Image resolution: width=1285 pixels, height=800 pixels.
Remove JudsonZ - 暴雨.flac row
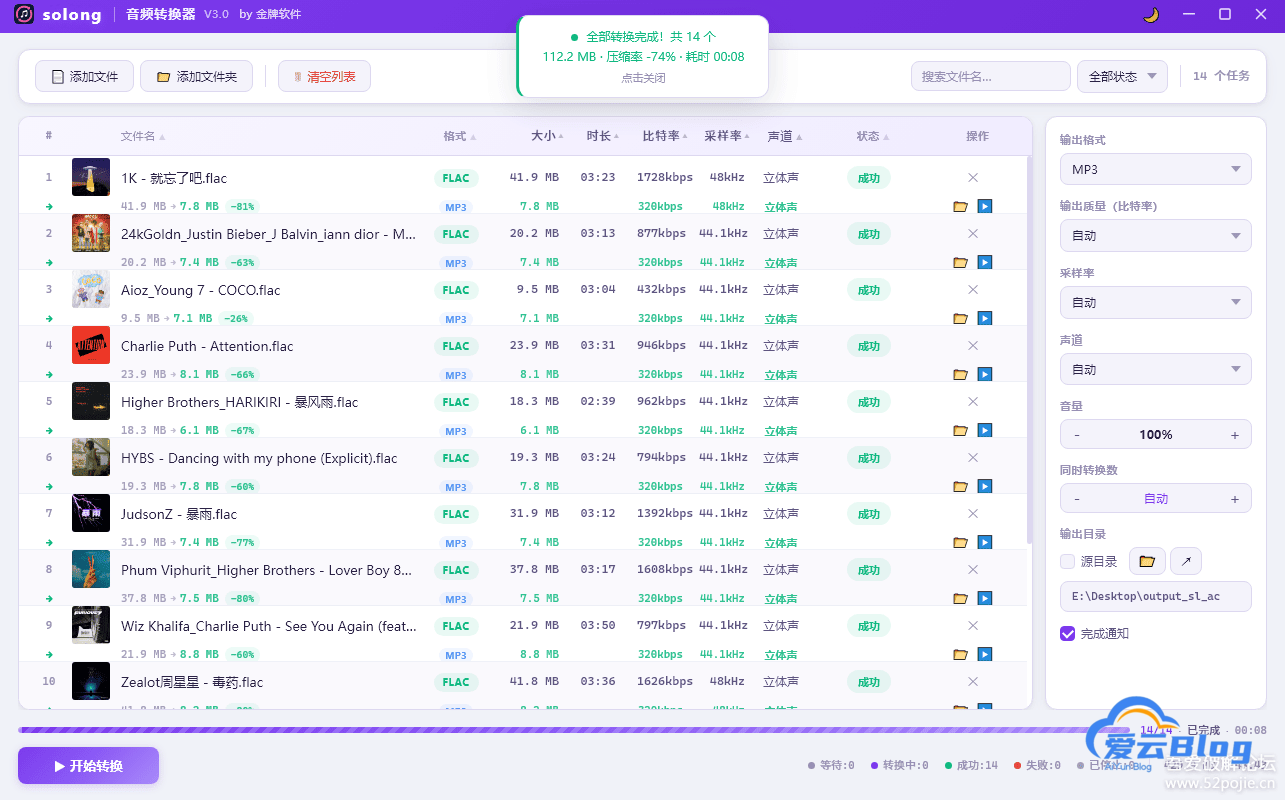973,513
